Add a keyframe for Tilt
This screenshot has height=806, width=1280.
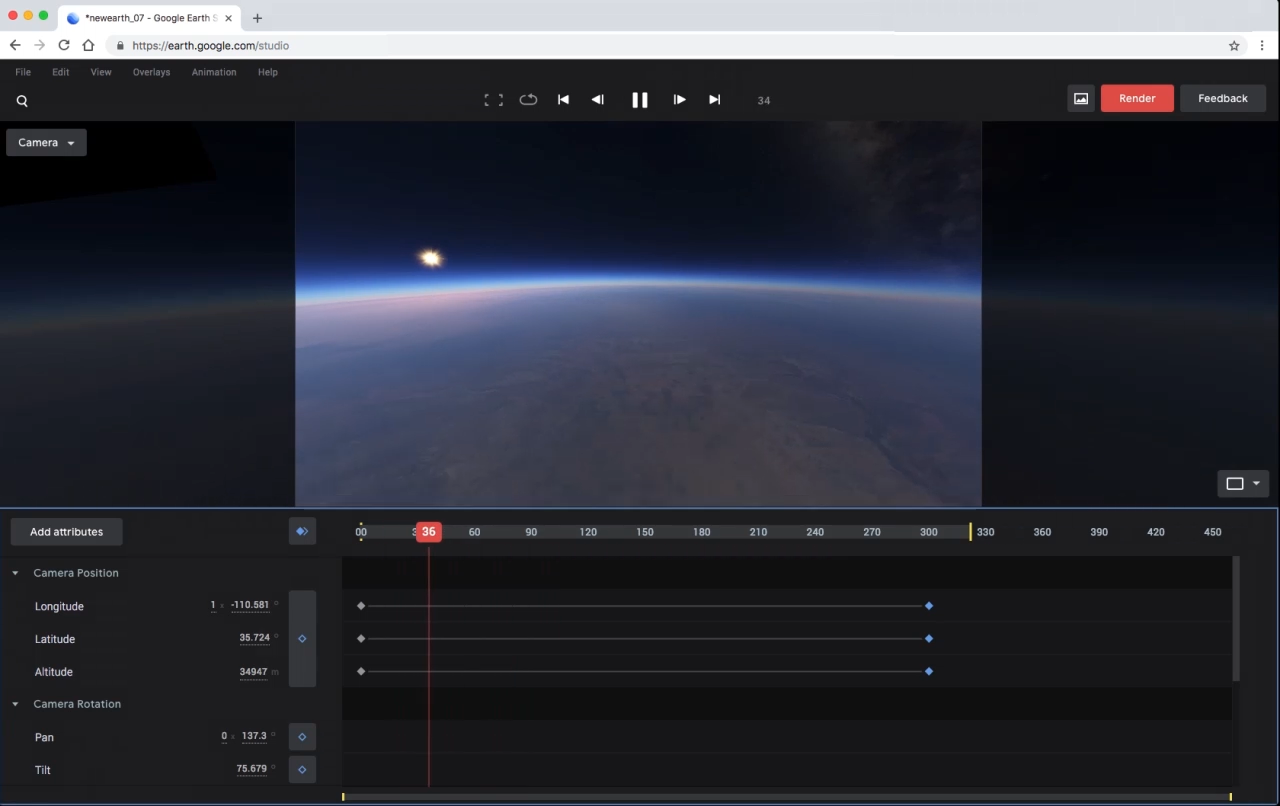[302, 769]
